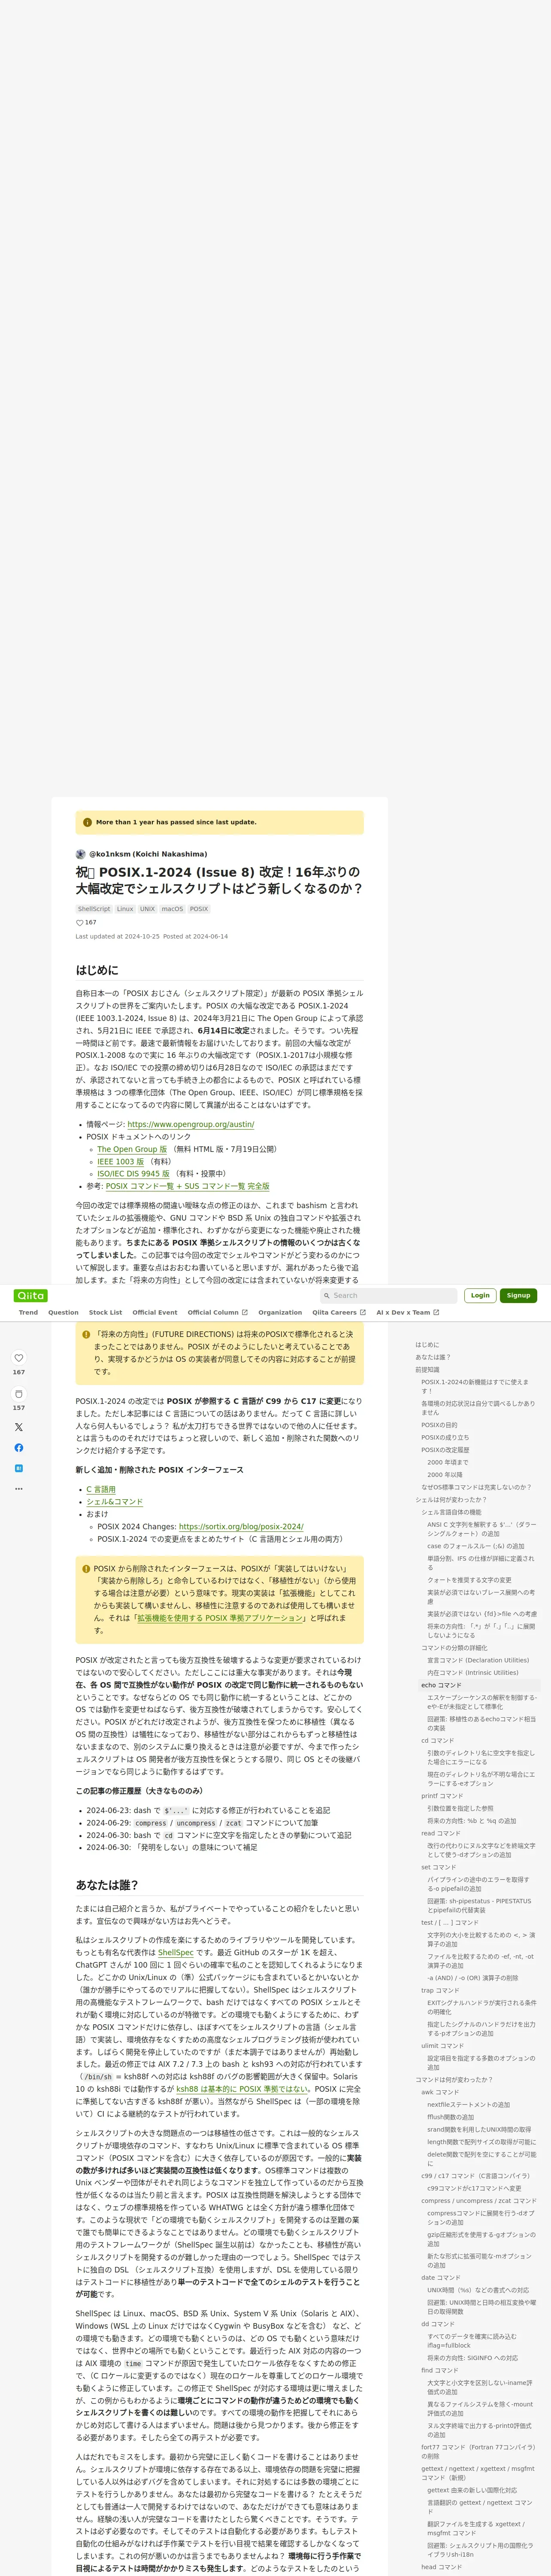Viewport: 551px width, 2576px height.
Task: Jump to '前提知識' in contents
Action: [427, 1369]
